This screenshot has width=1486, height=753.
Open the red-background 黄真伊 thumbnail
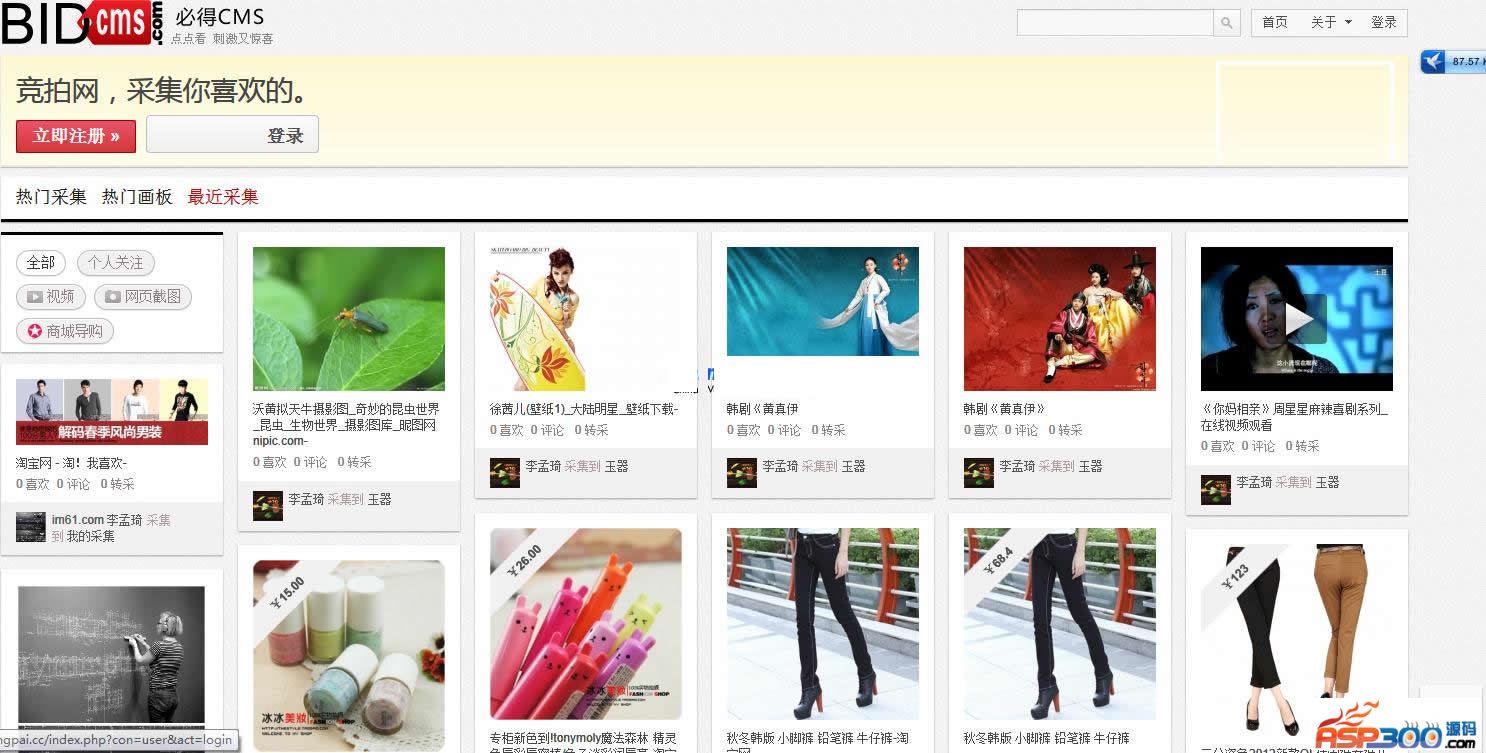1060,319
